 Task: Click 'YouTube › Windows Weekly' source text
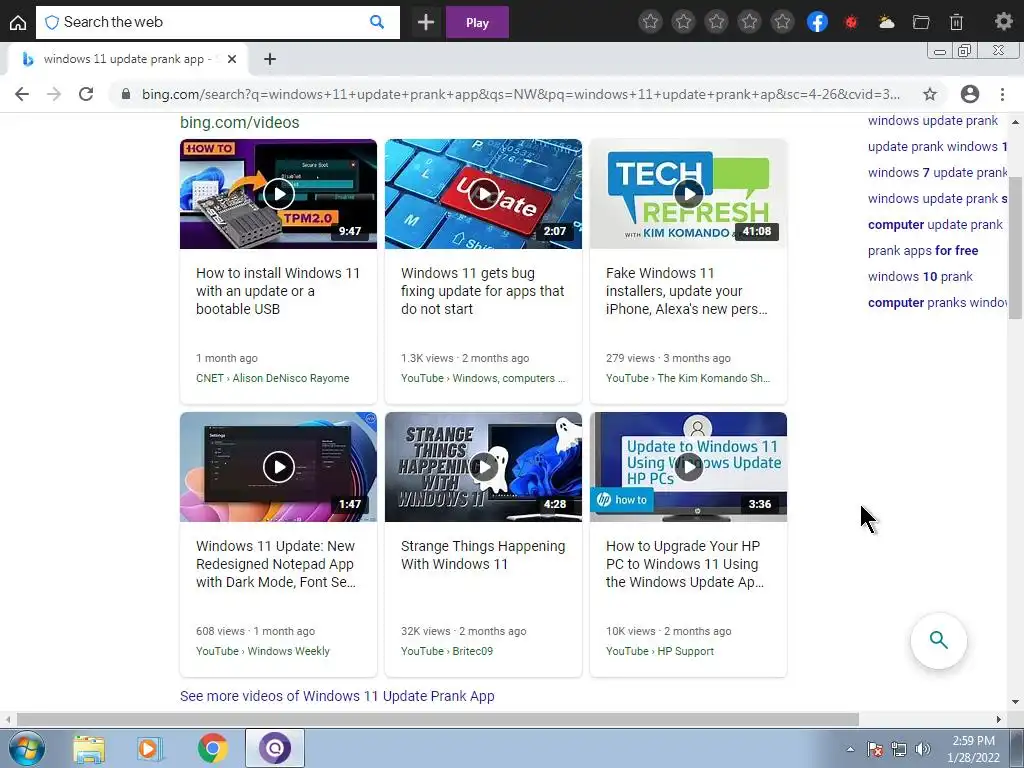click(263, 651)
